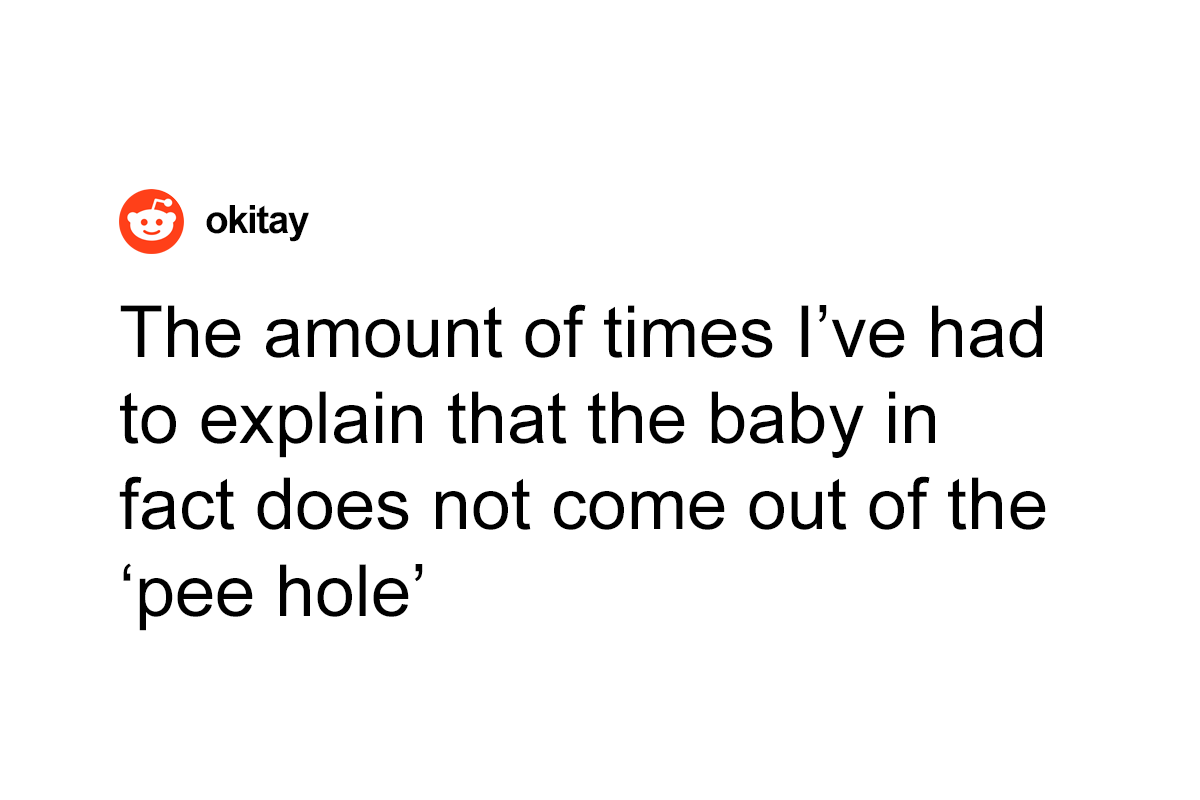Screen dimensions: 1200x800
Task: Click the orange Reddit Snoo avatar icon
Action: (152, 221)
